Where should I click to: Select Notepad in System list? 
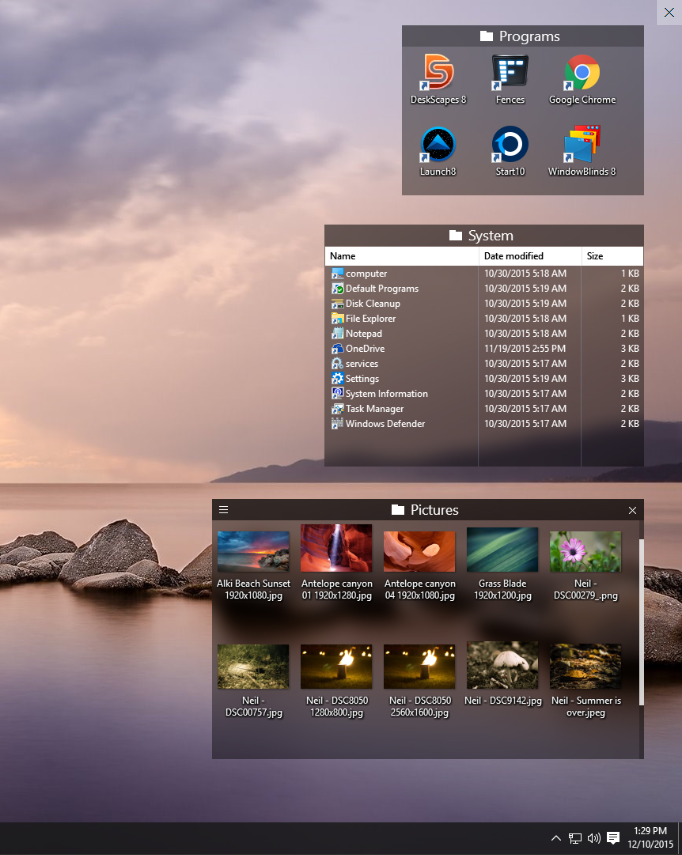coord(484,333)
